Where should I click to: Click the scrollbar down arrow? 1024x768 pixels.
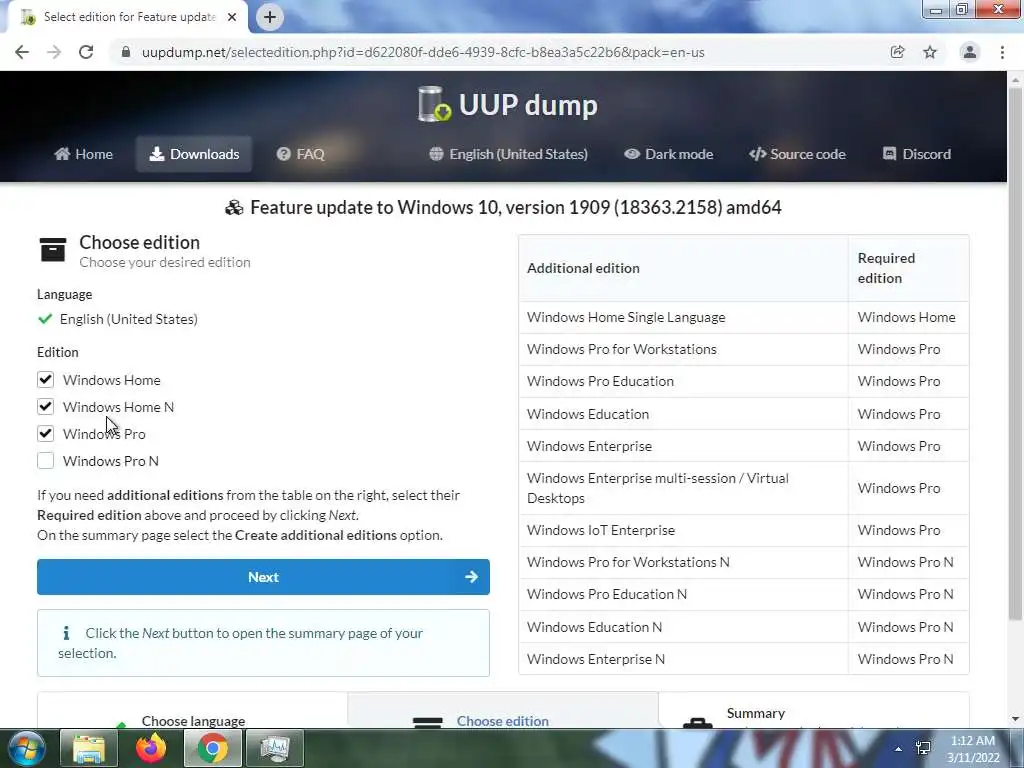tap(1015, 719)
